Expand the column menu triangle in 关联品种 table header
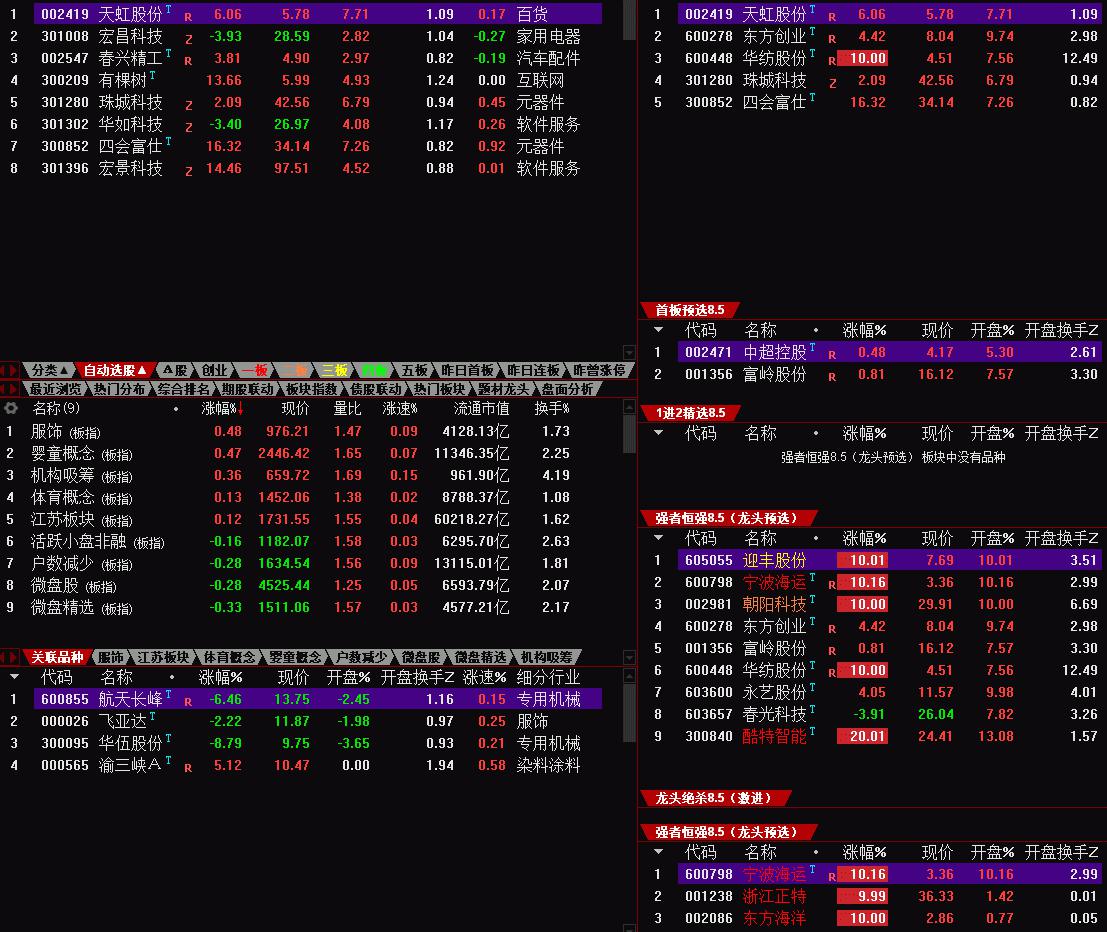The image size is (1107, 932). [x=14, y=677]
